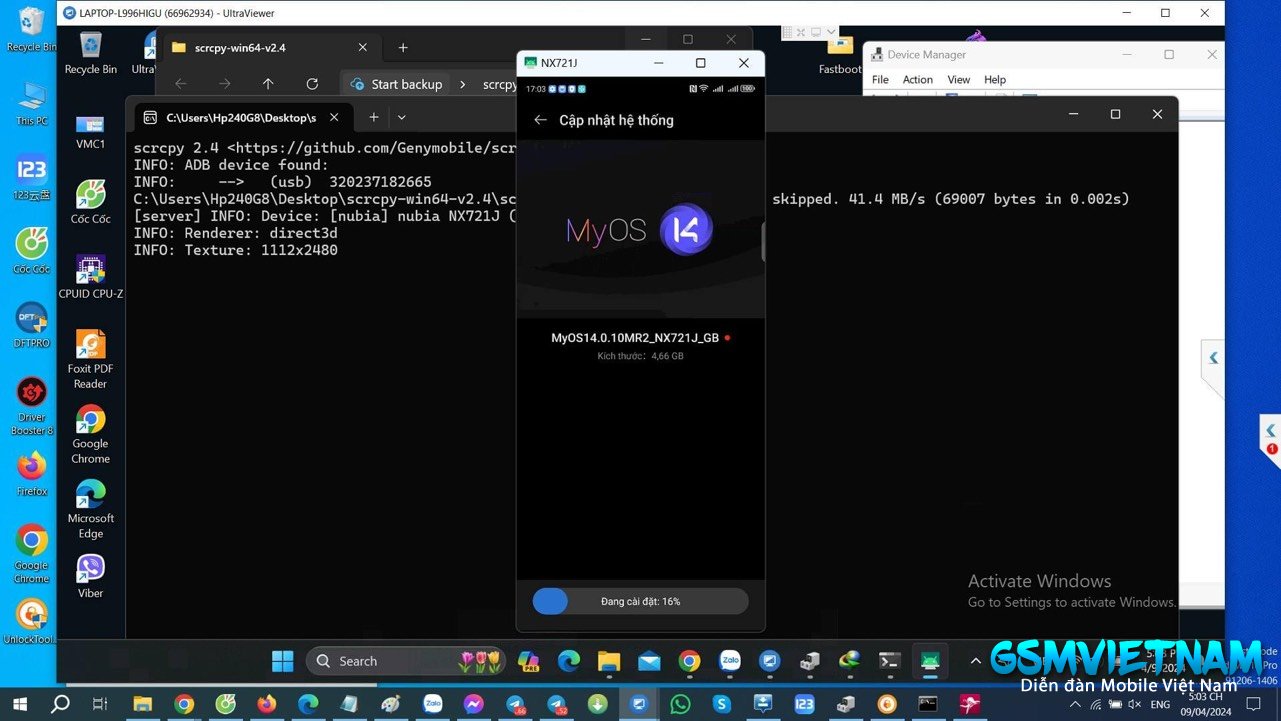Open Task View on local taskbar

click(x=100, y=704)
